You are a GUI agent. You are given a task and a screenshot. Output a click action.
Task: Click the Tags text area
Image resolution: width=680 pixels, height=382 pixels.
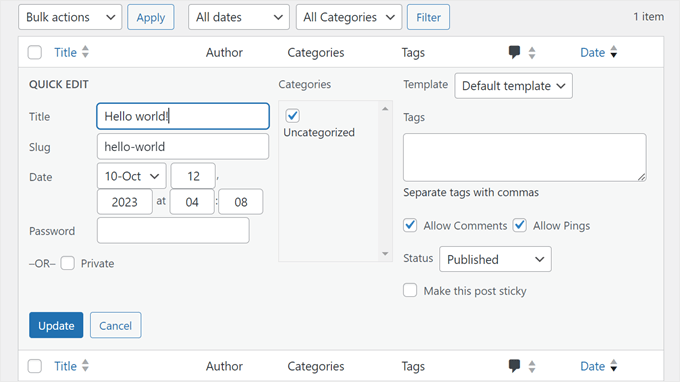pyautogui.click(x=525, y=157)
